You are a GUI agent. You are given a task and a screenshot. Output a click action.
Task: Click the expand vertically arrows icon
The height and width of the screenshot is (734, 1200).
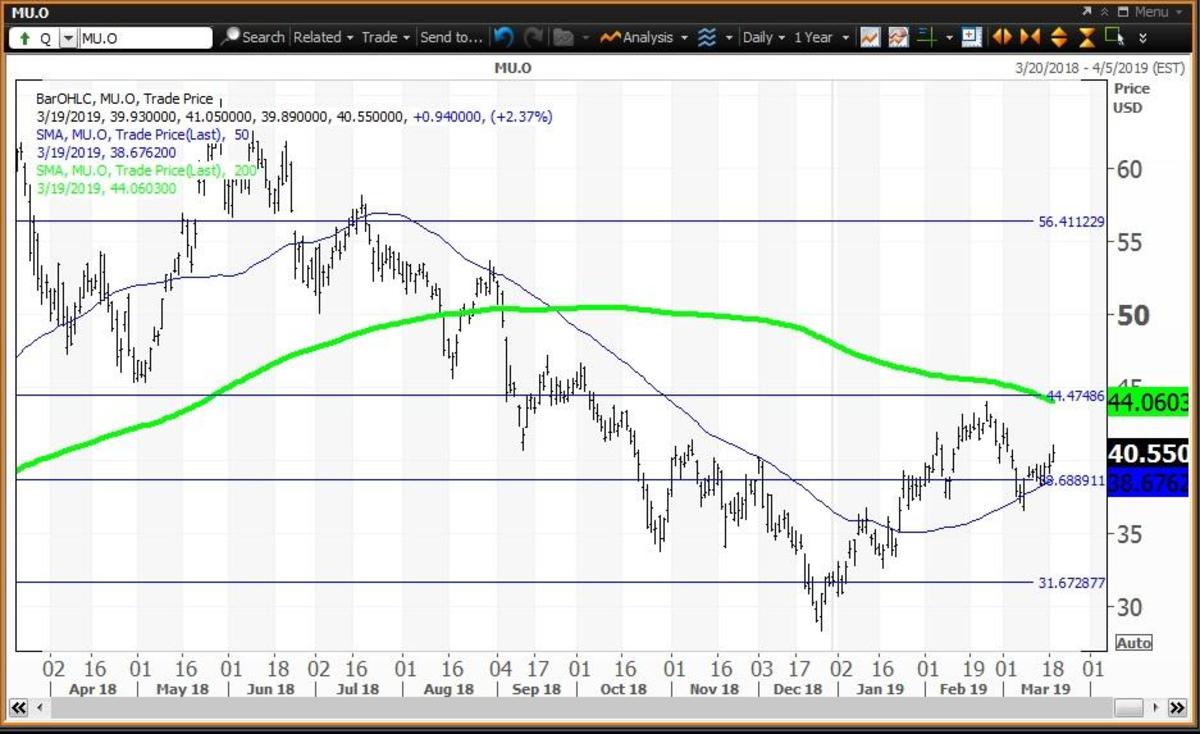tap(1059, 37)
